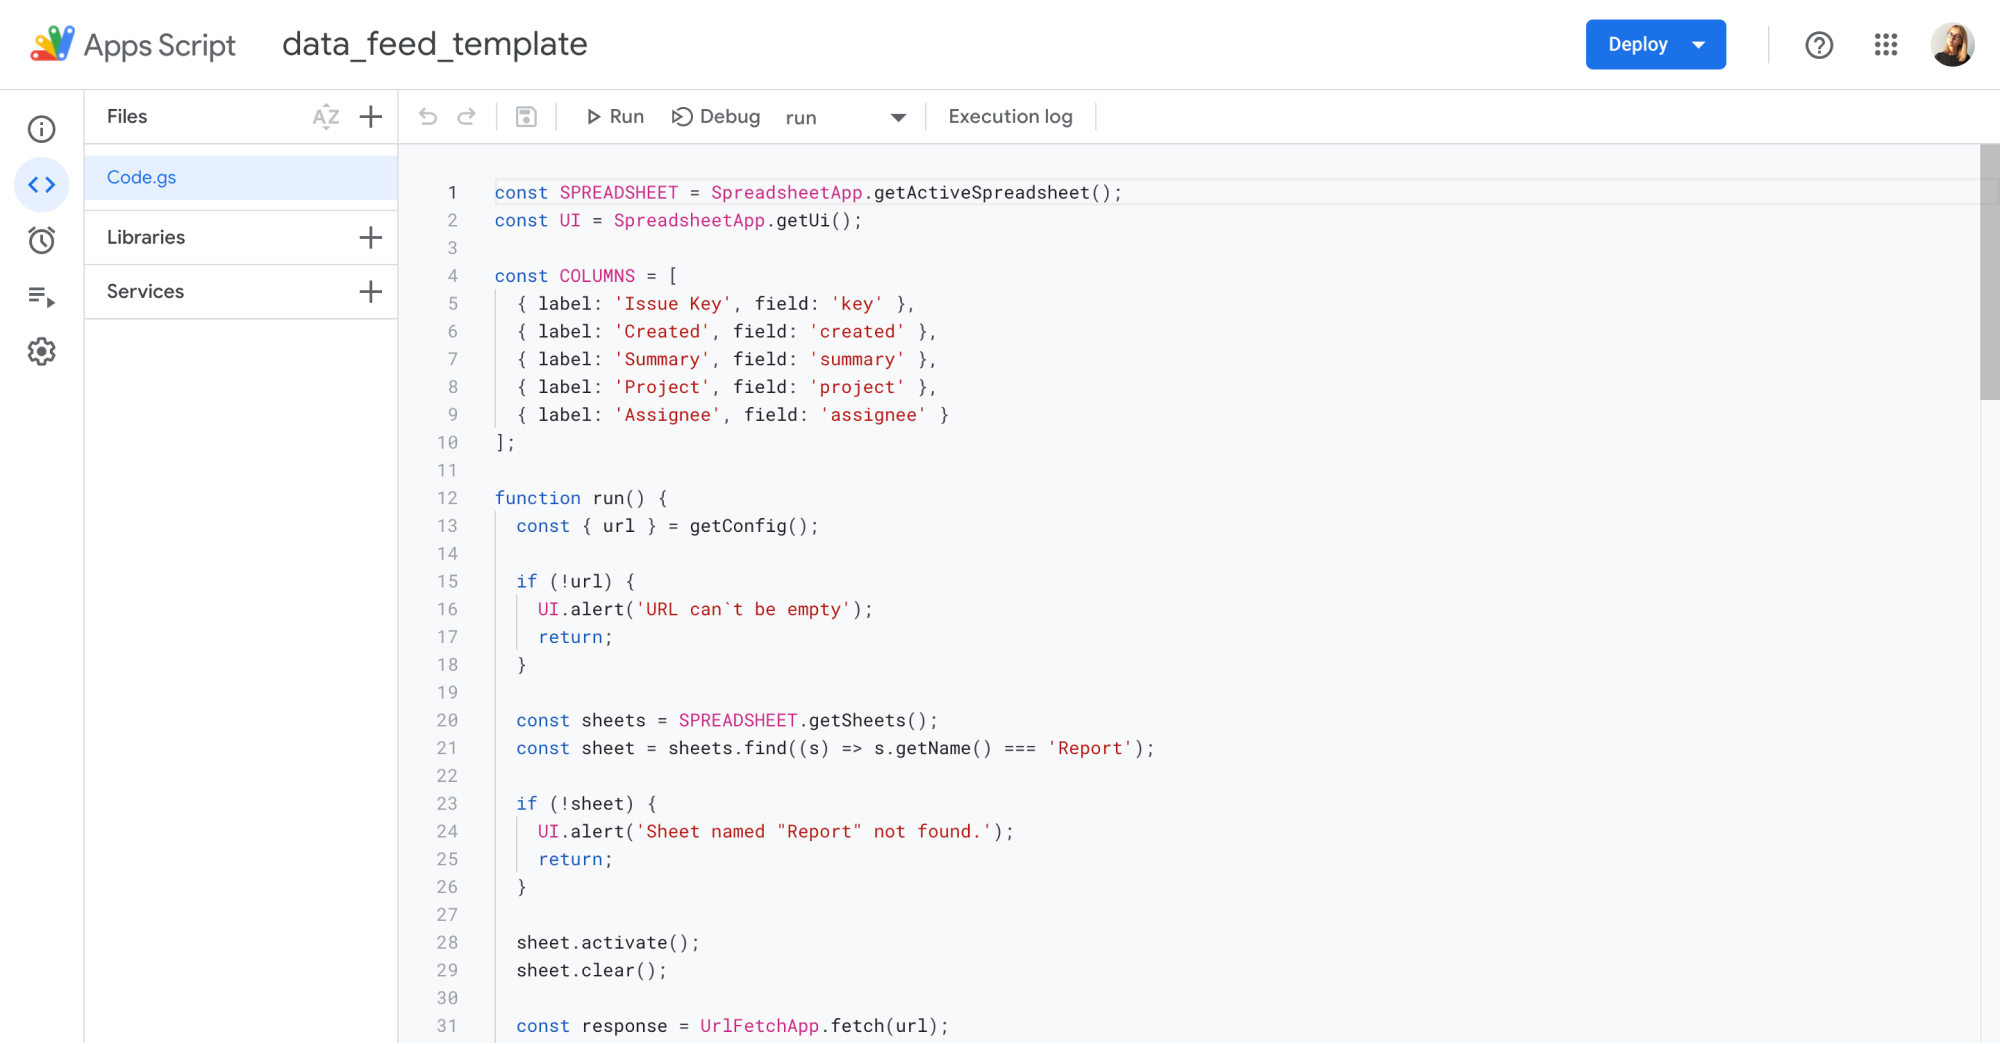Start the Debug button
This screenshot has height=1044, width=2000.
(x=716, y=117)
